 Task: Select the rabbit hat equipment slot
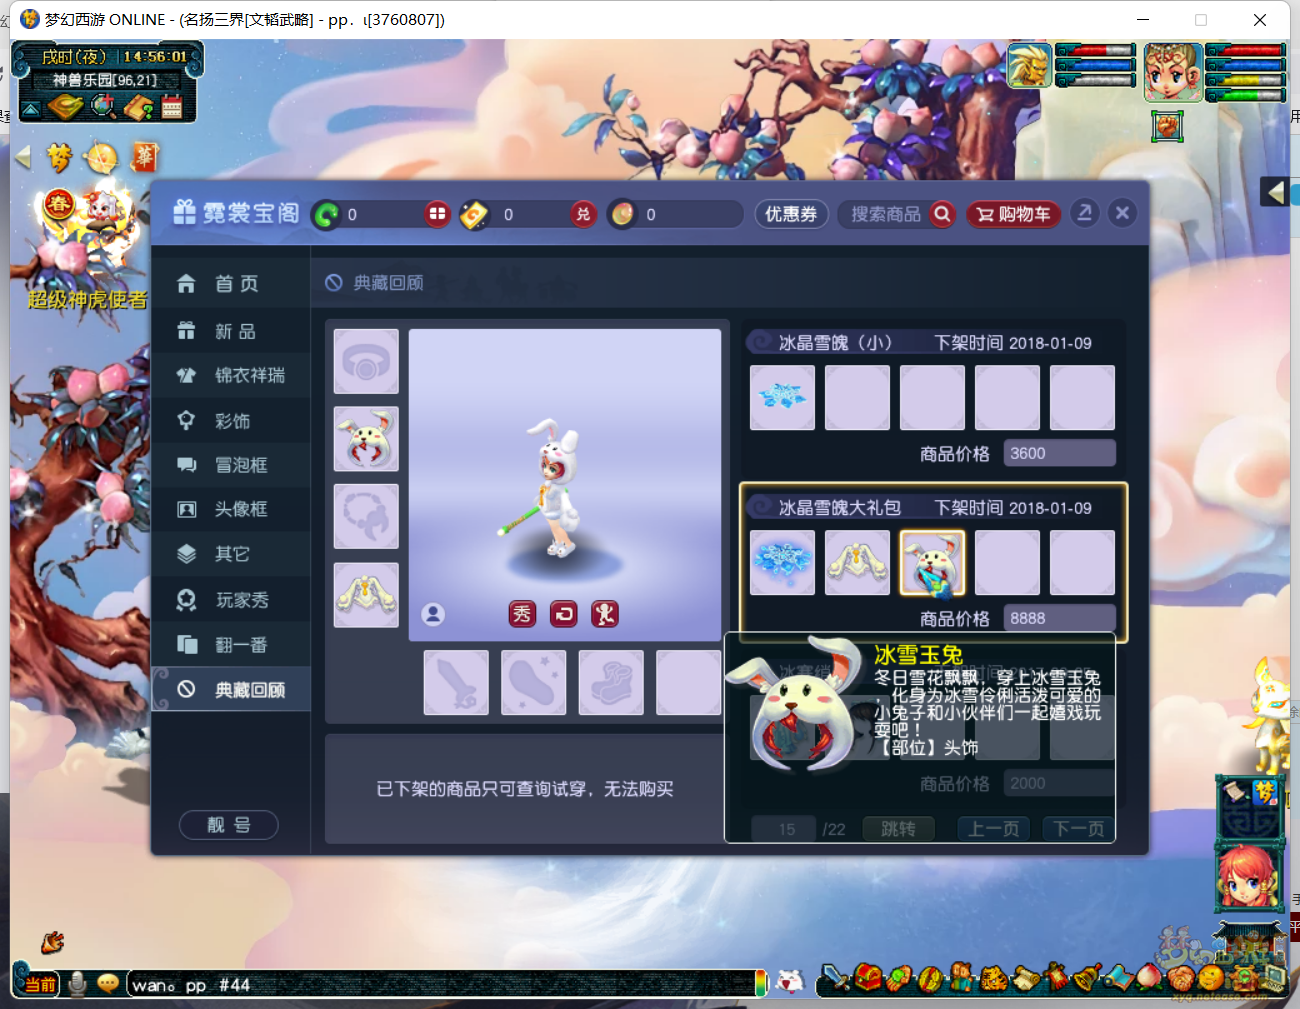(x=366, y=439)
